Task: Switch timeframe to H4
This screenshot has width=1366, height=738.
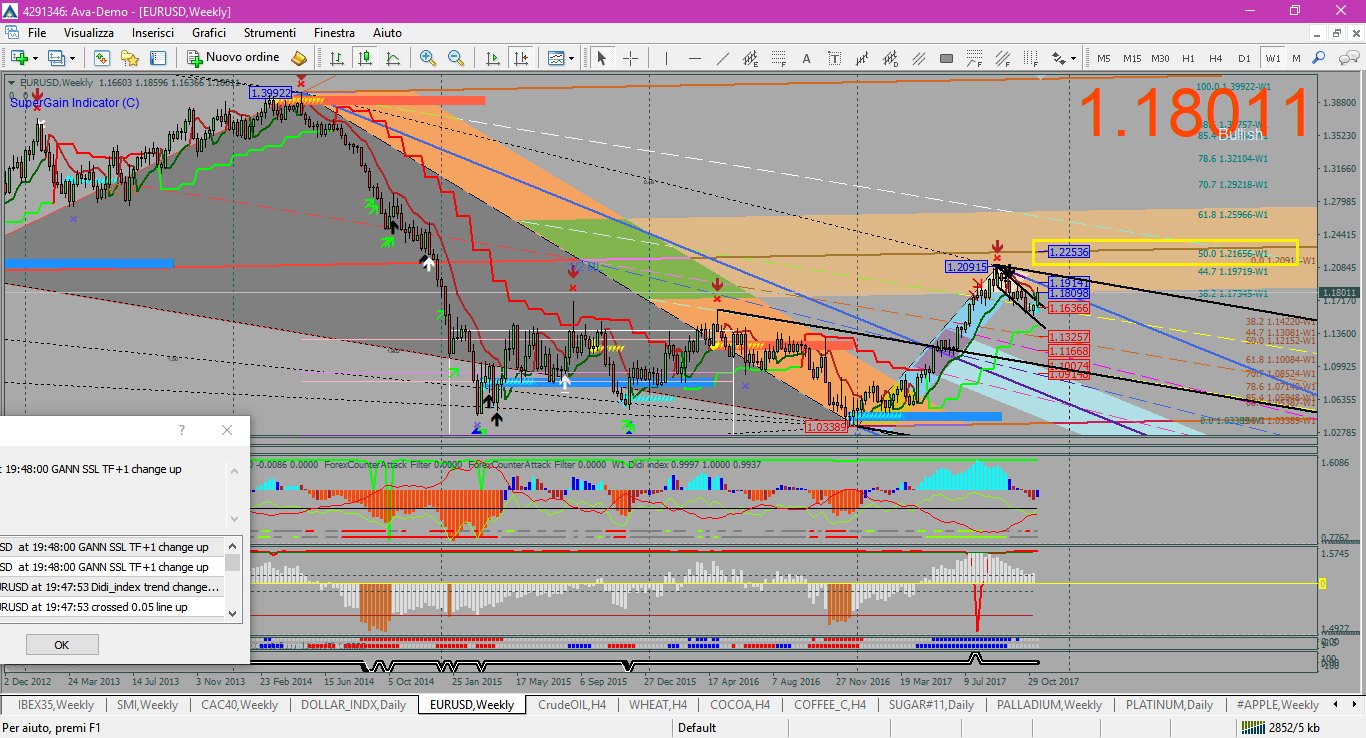Action: coord(1216,58)
